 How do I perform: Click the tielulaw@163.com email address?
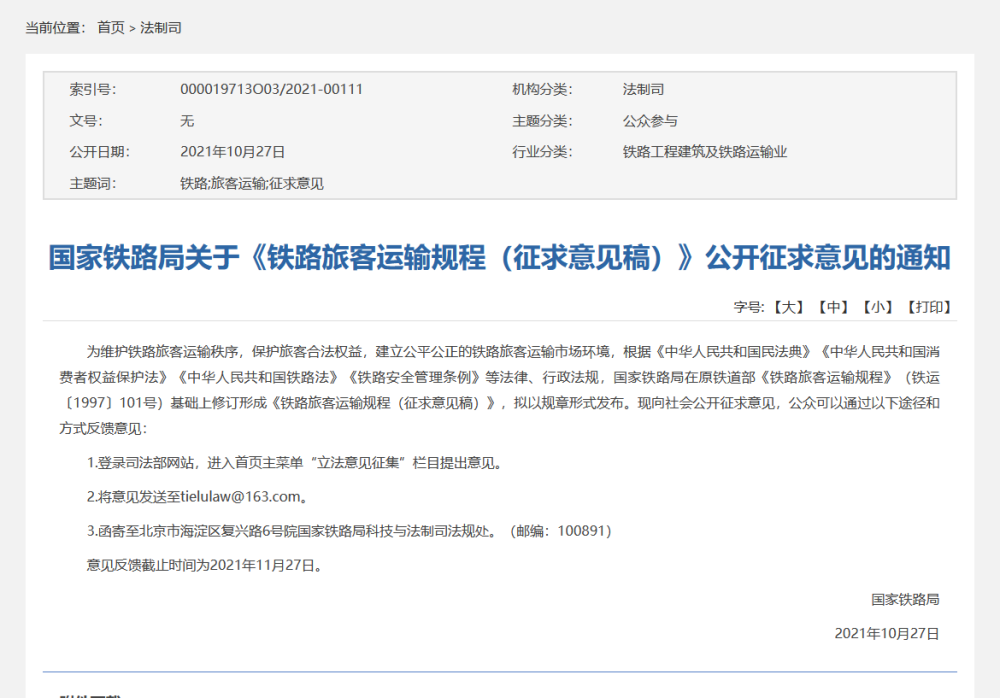click(x=240, y=496)
